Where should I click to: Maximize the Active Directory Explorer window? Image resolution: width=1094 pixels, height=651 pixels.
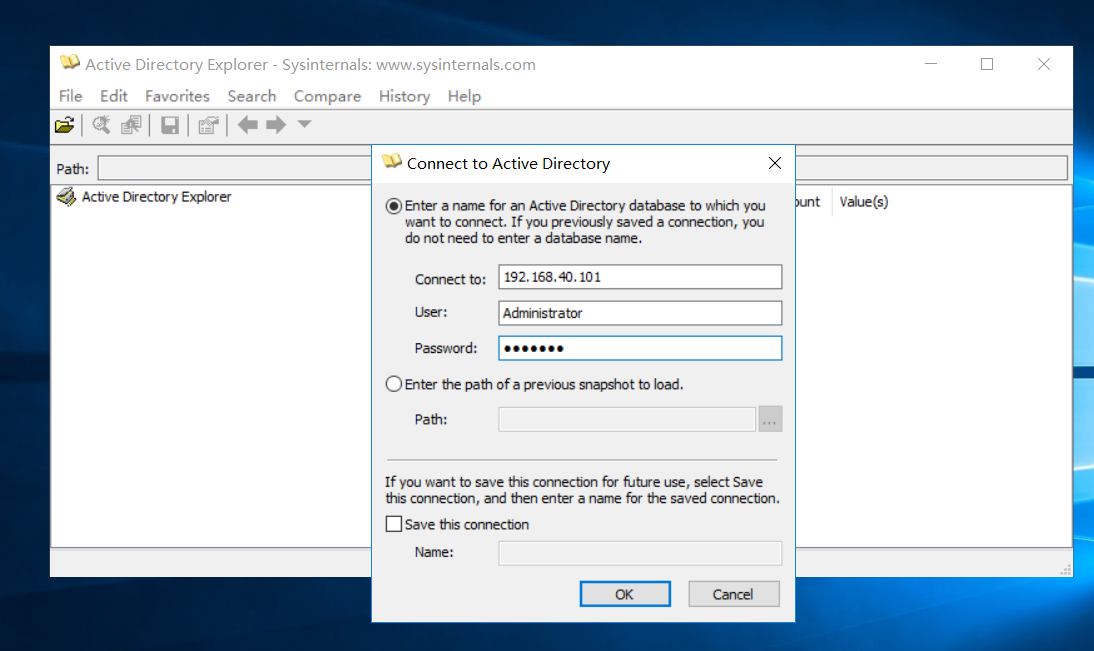tap(987, 64)
